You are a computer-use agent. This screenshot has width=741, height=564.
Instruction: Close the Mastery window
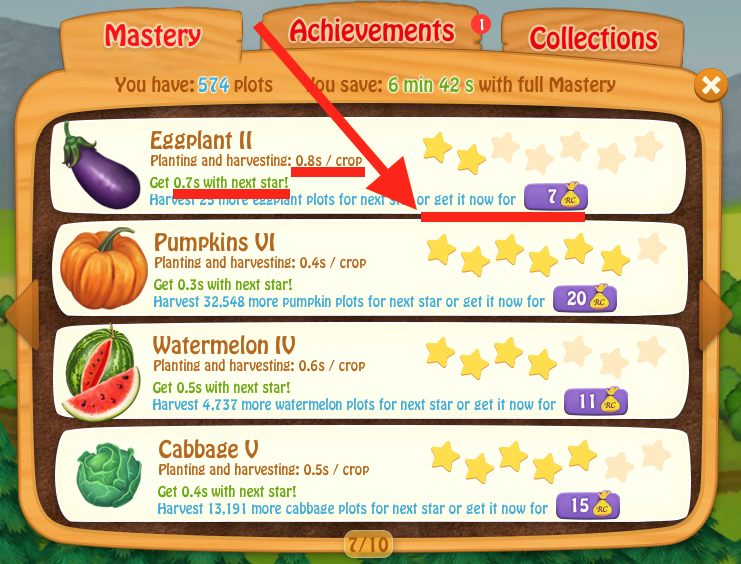pyautogui.click(x=711, y=86)
